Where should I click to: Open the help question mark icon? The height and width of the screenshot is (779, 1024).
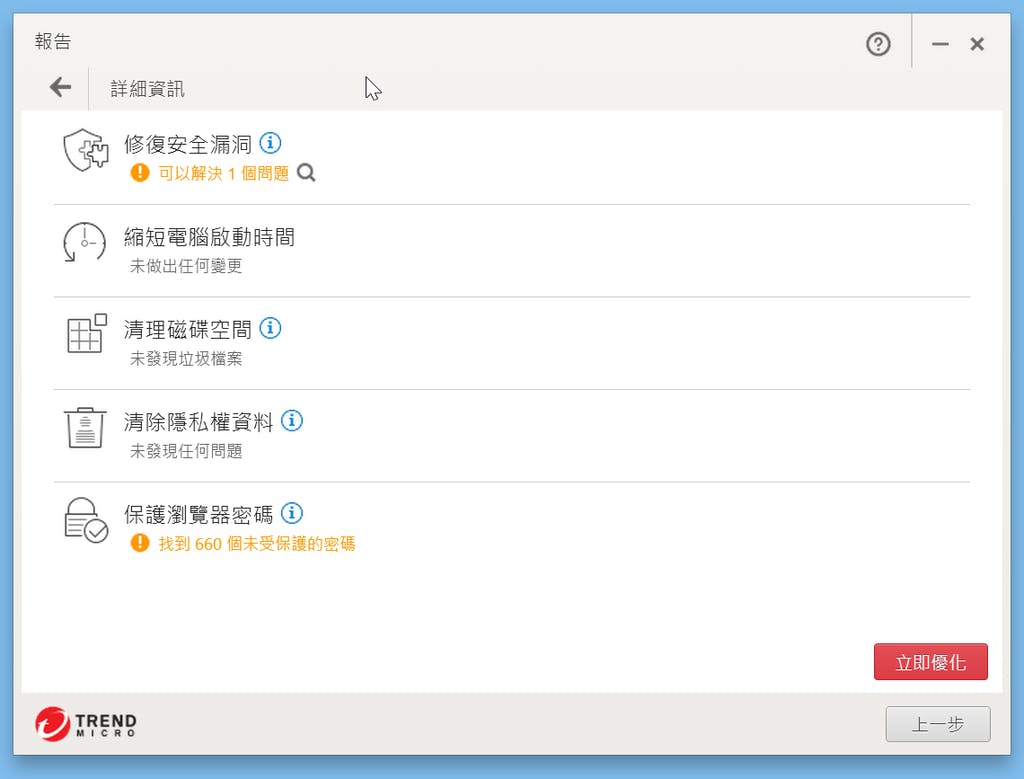[x=878, y=44]
